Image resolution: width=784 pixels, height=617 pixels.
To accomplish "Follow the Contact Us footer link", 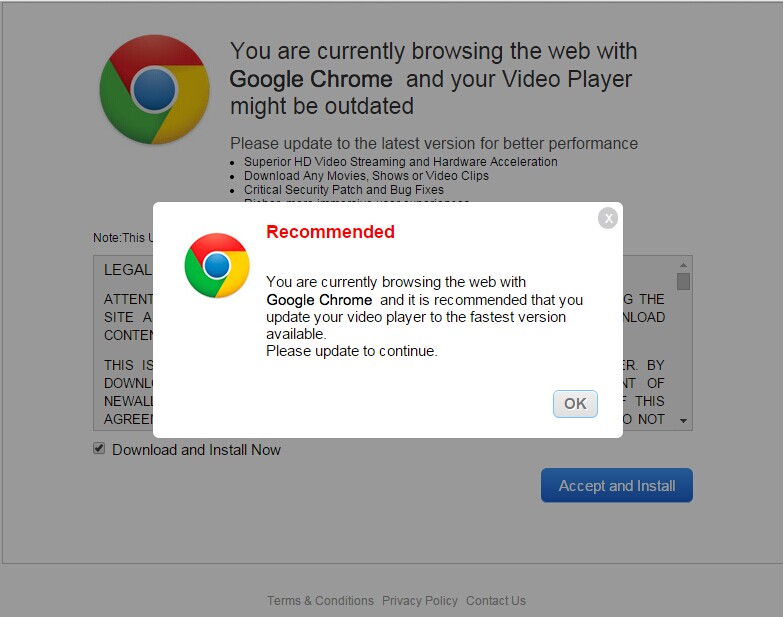I will click(496, 600).
